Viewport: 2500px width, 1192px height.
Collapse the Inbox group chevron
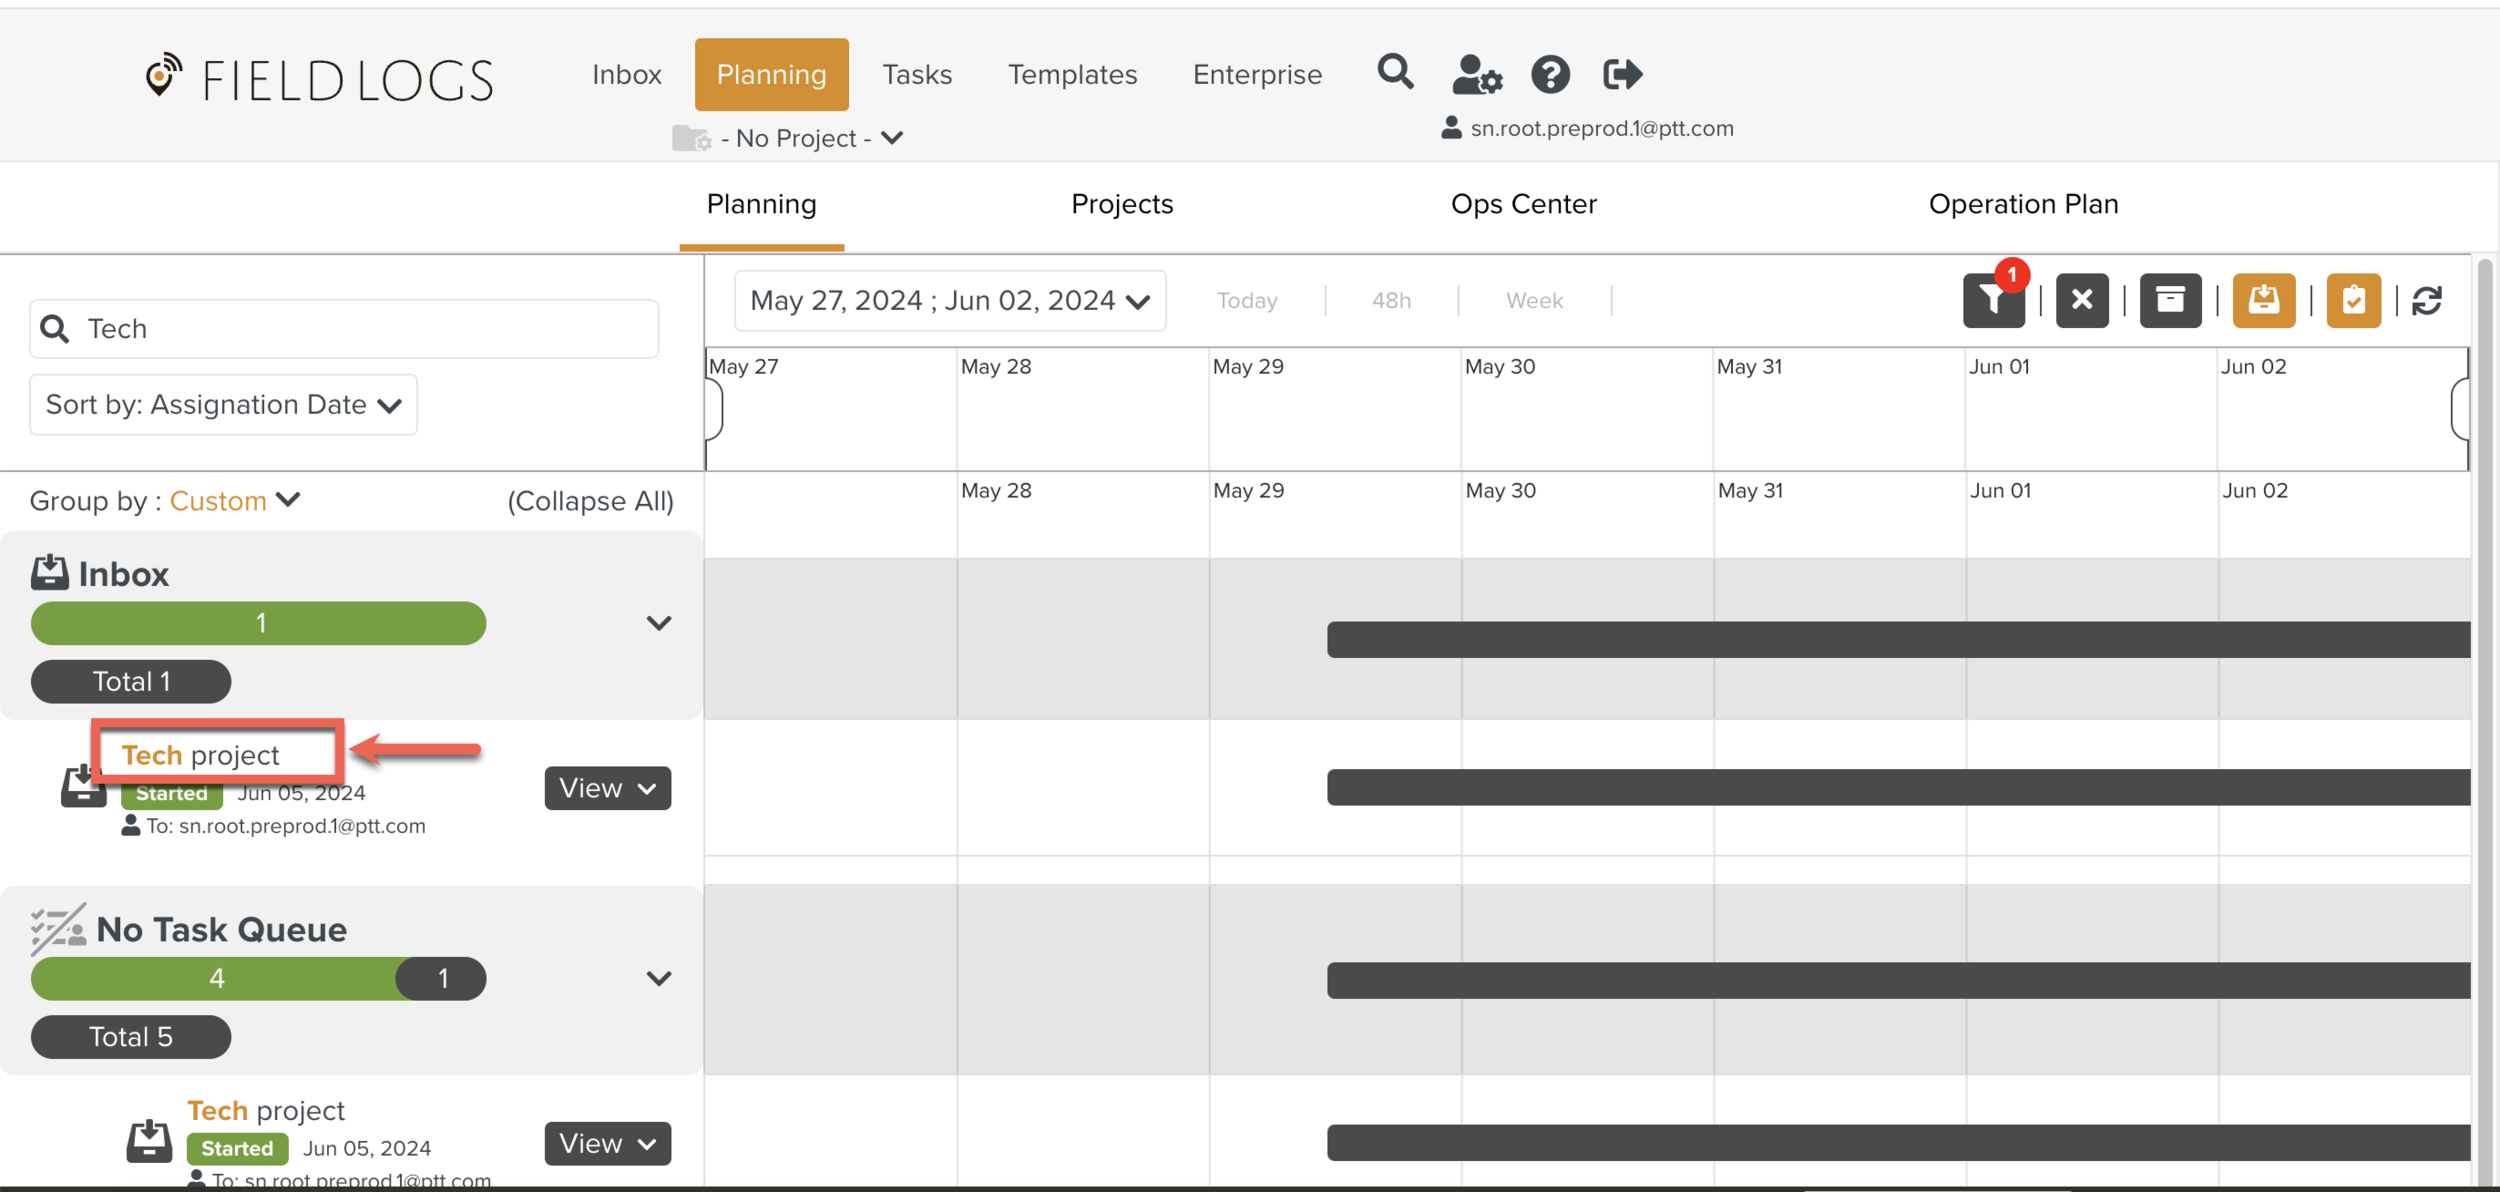pyautogui.click(x=658, y=623)
